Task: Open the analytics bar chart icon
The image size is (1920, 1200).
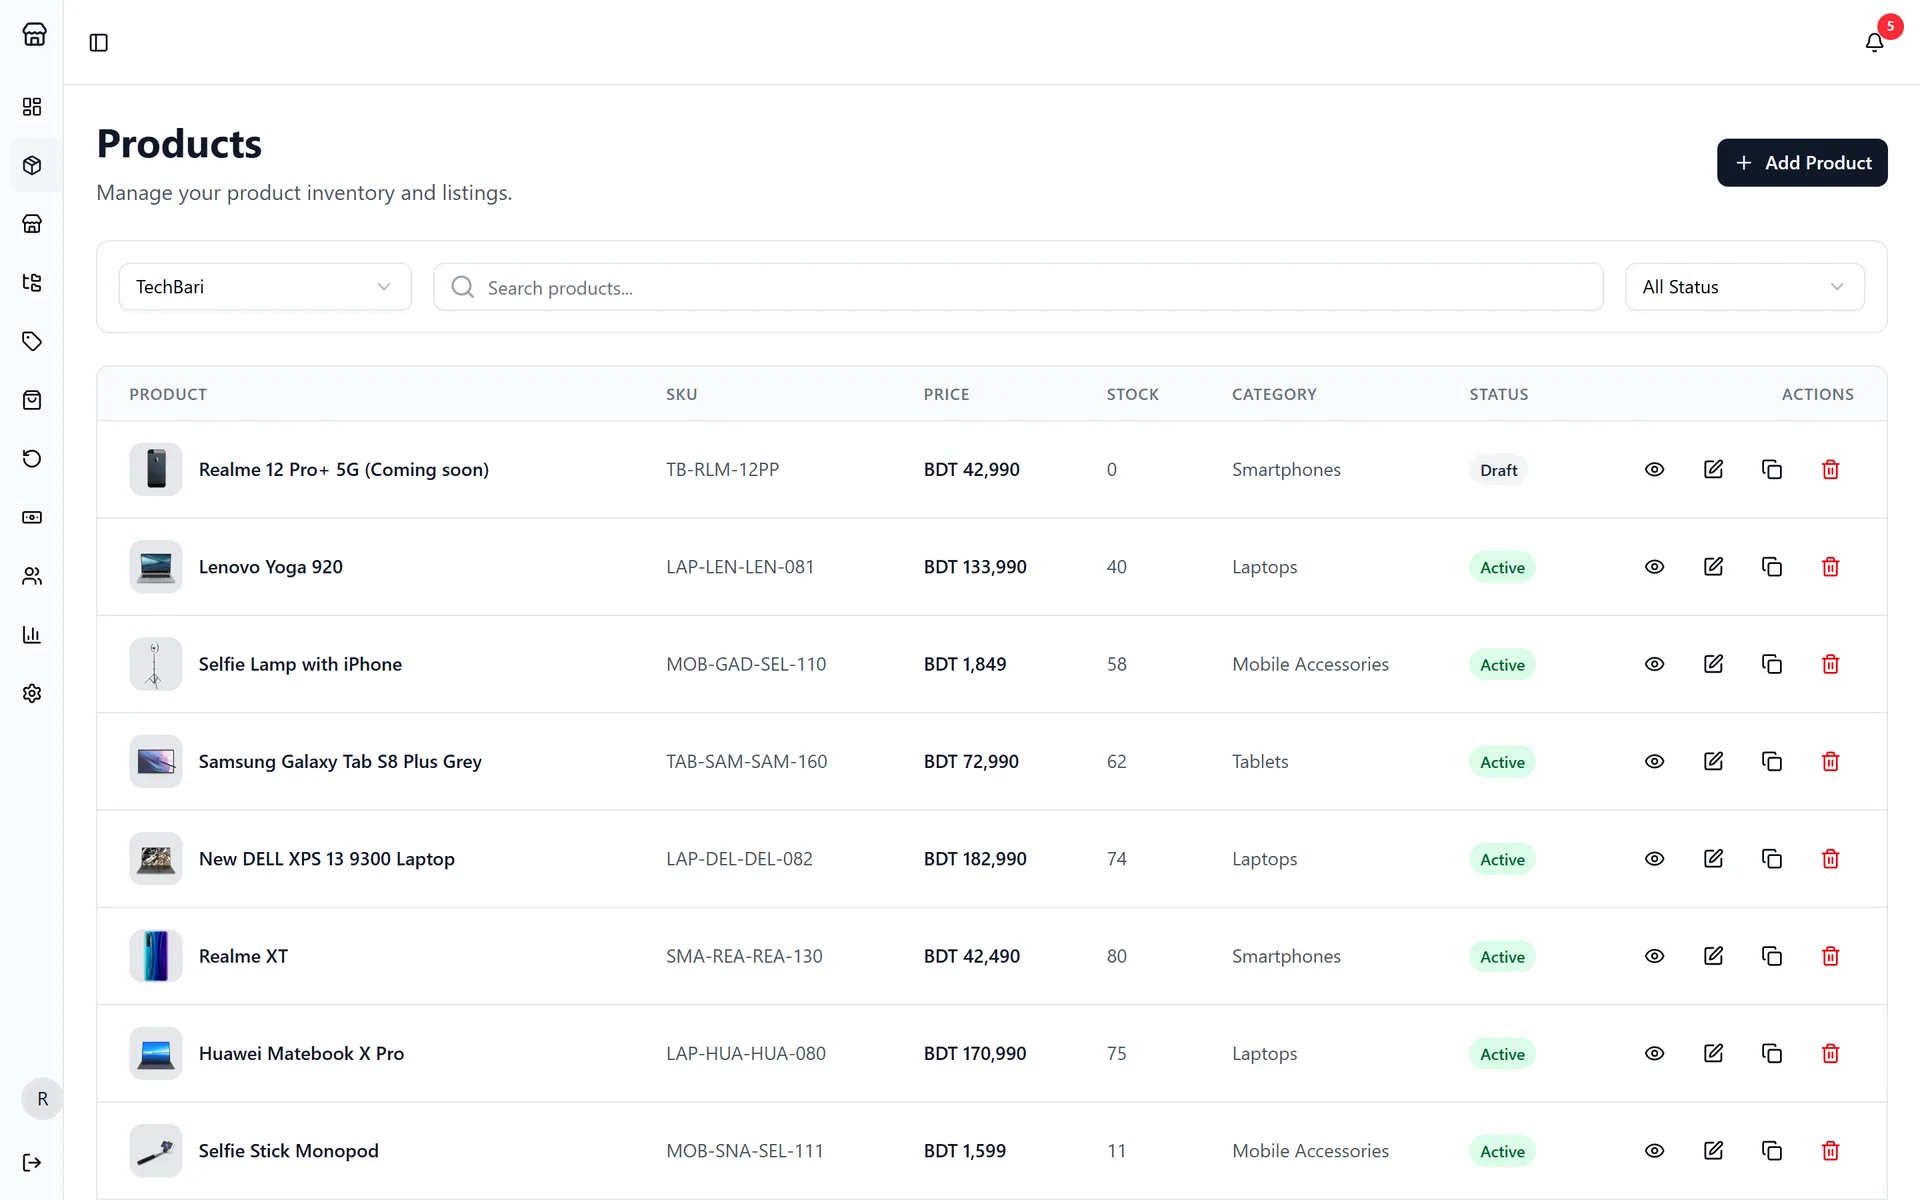Action: 32,635
